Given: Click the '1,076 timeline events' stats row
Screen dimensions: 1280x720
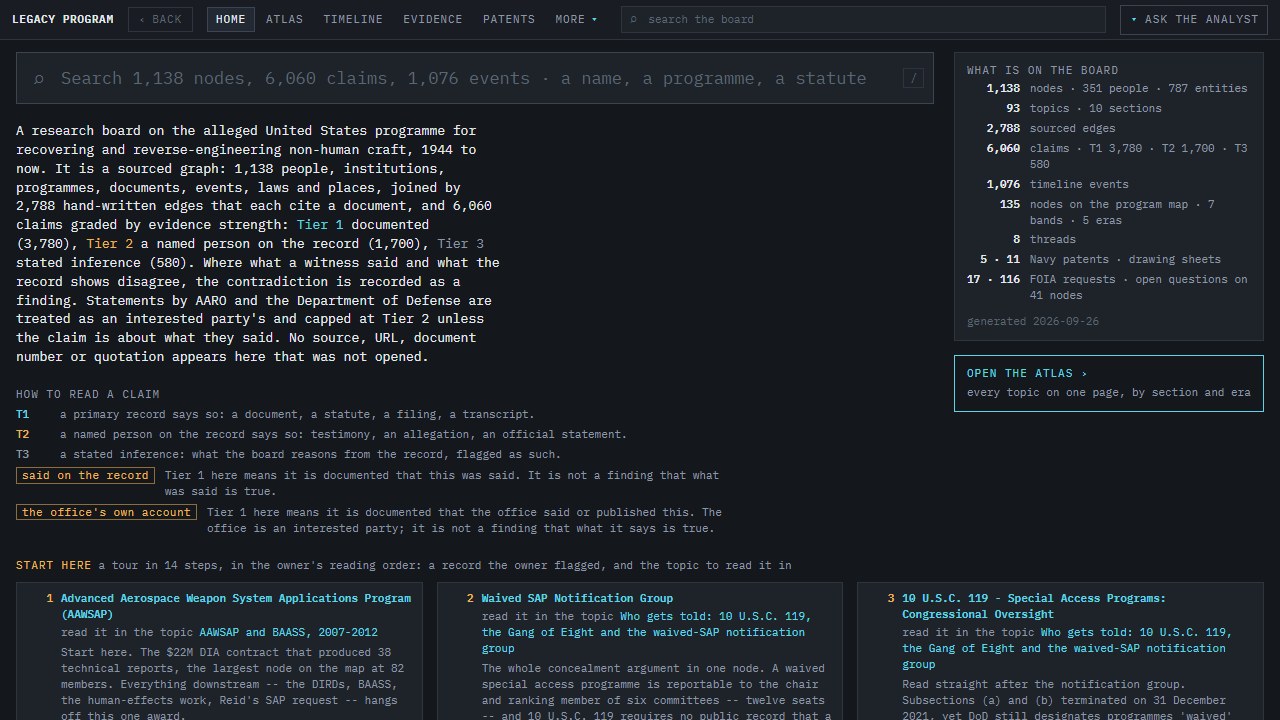Looking at the screenshot, I should coord(1109,184).
